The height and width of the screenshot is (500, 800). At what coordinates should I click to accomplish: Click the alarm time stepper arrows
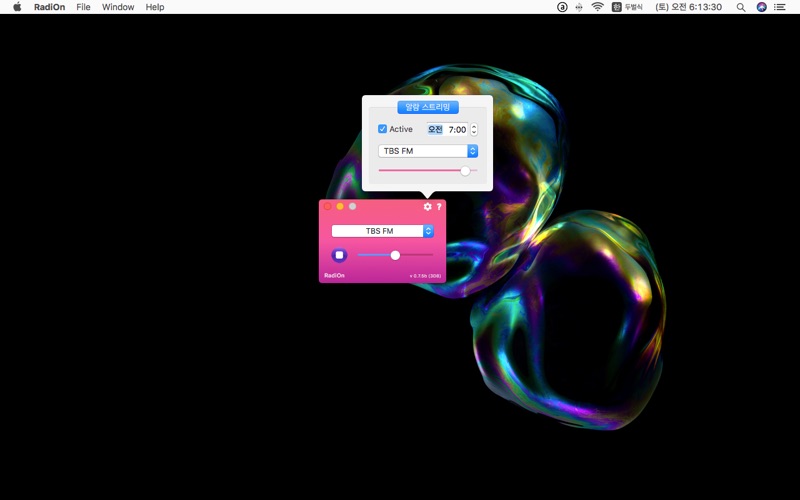tap(474, 130)
